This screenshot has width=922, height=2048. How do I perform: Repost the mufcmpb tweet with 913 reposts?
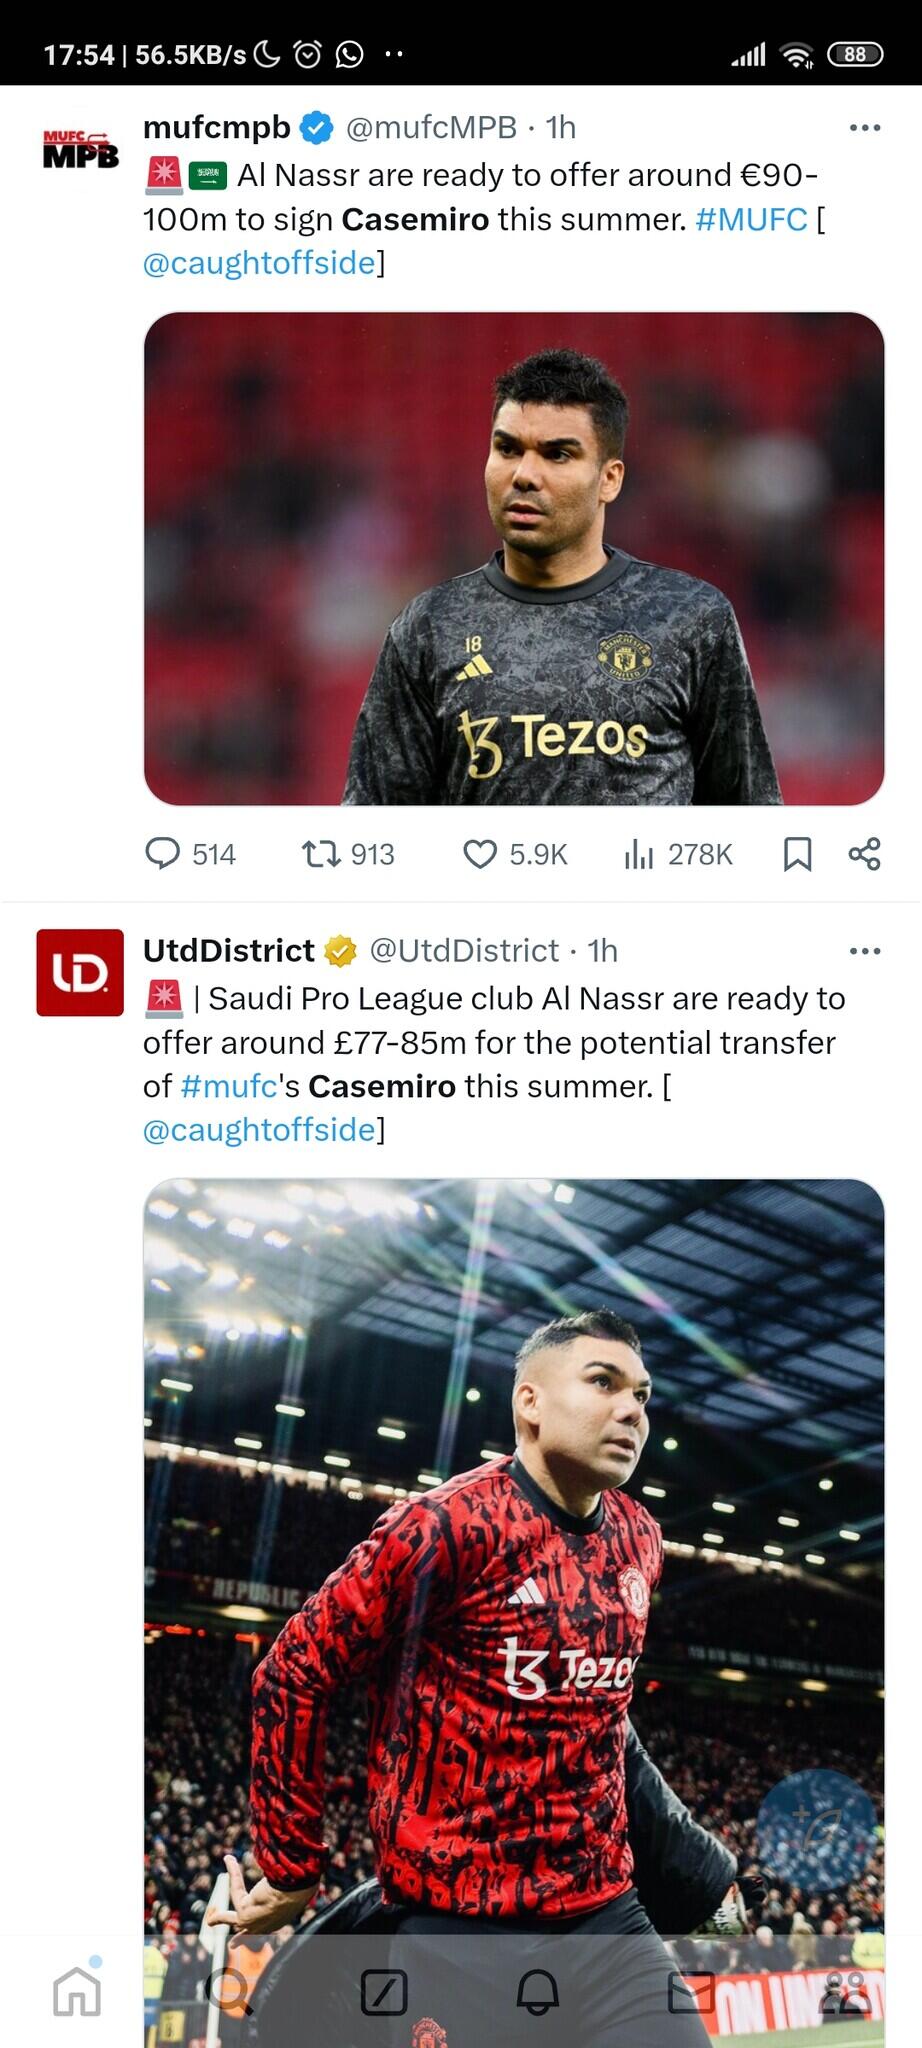[x=321, y=854]
